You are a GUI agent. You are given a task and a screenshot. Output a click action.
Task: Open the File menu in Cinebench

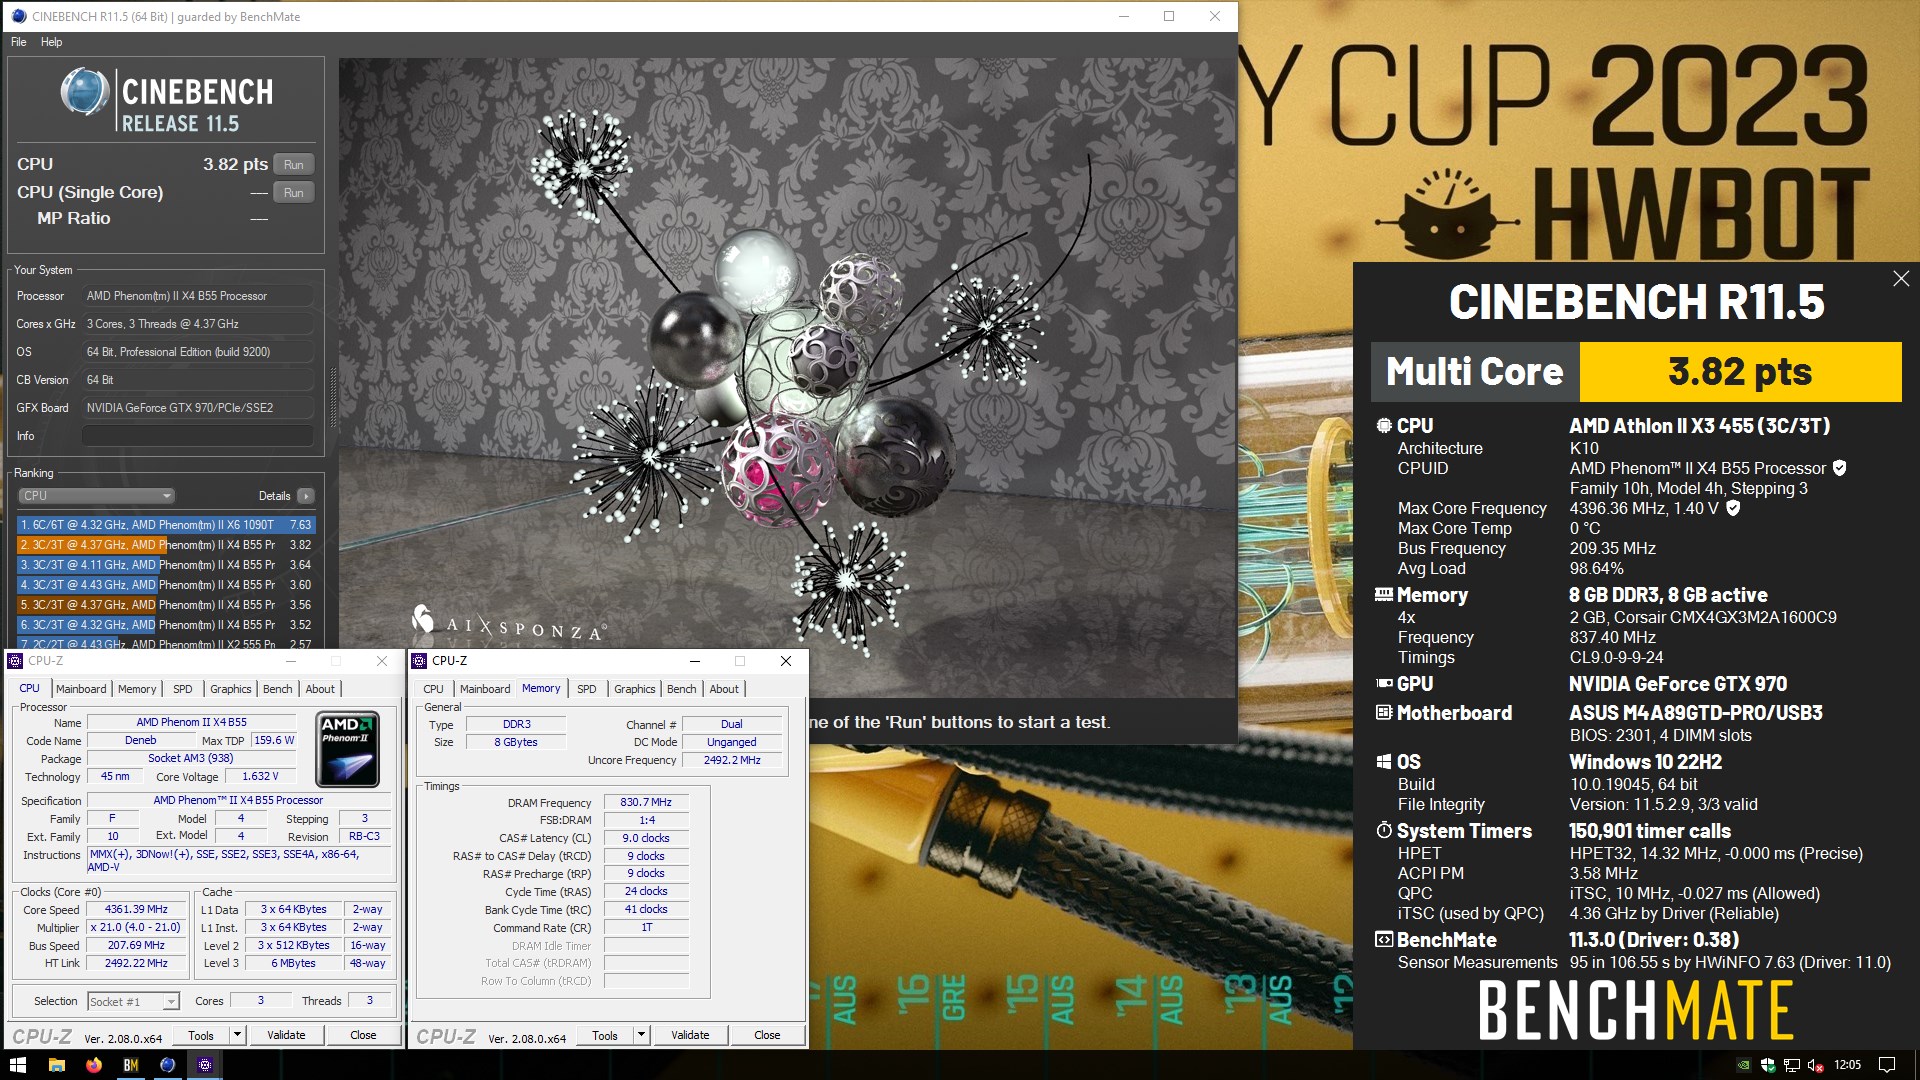pyautogui.click(x=18, y=42)
